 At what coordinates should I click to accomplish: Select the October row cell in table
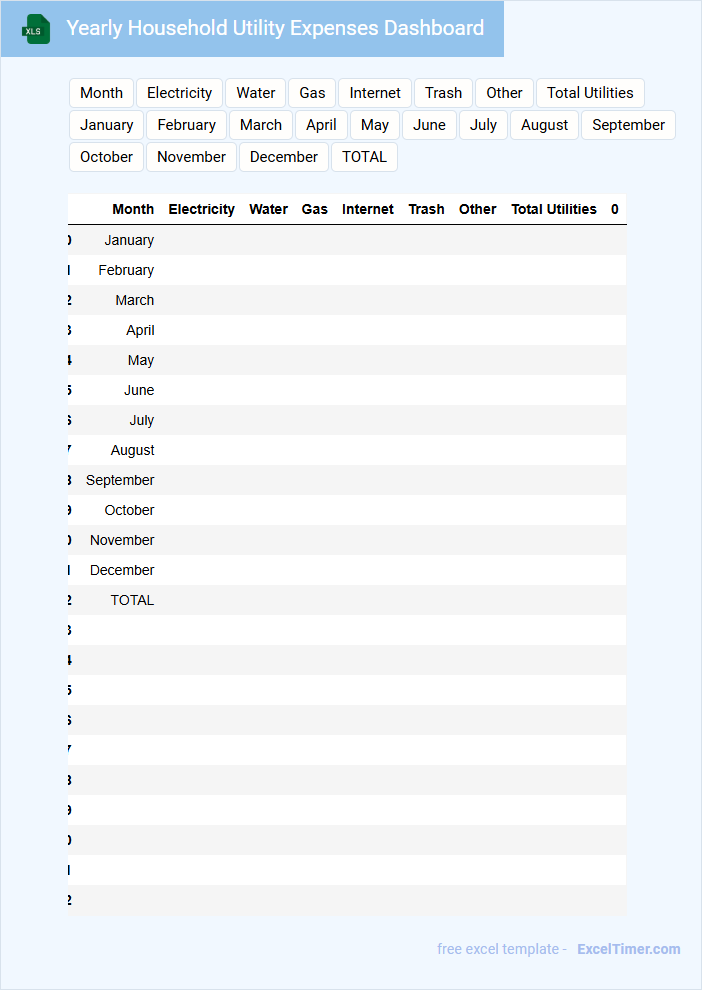pyautogui.click(x=129, y=510)
